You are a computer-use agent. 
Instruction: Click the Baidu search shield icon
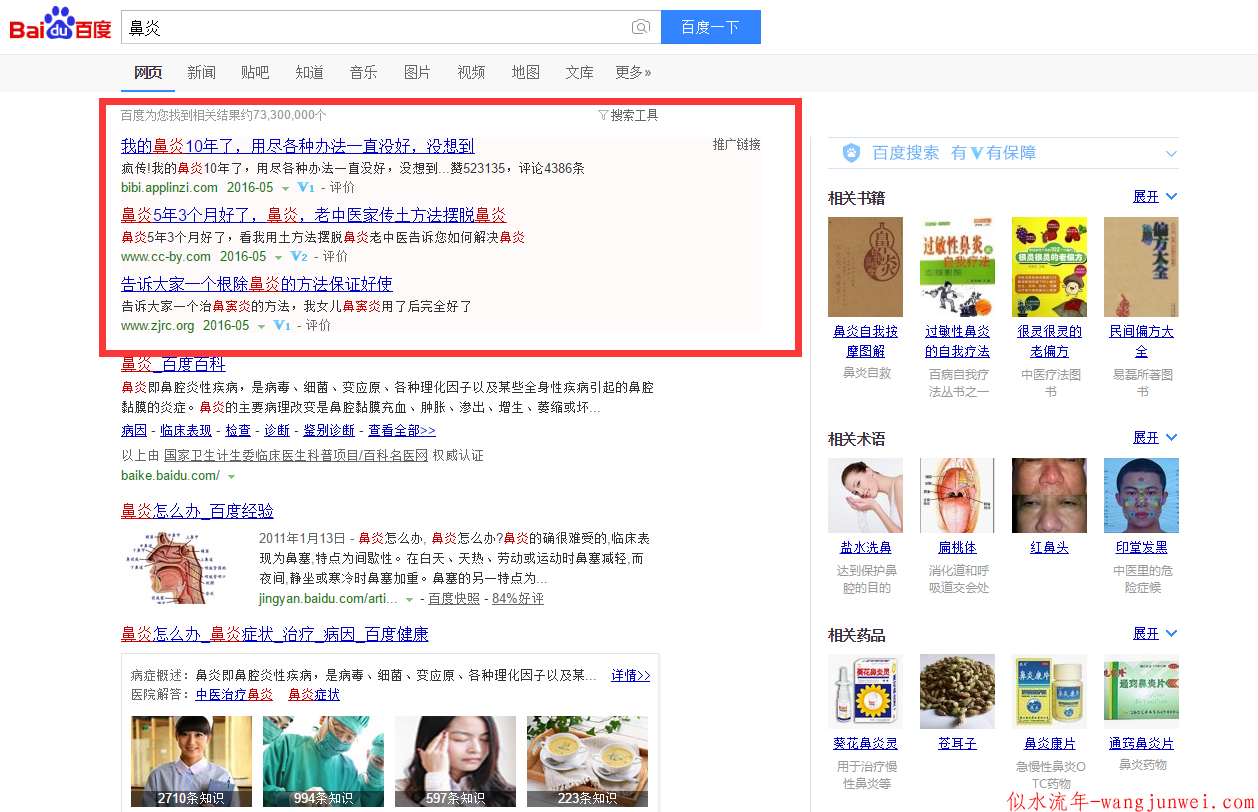[851, 153]
